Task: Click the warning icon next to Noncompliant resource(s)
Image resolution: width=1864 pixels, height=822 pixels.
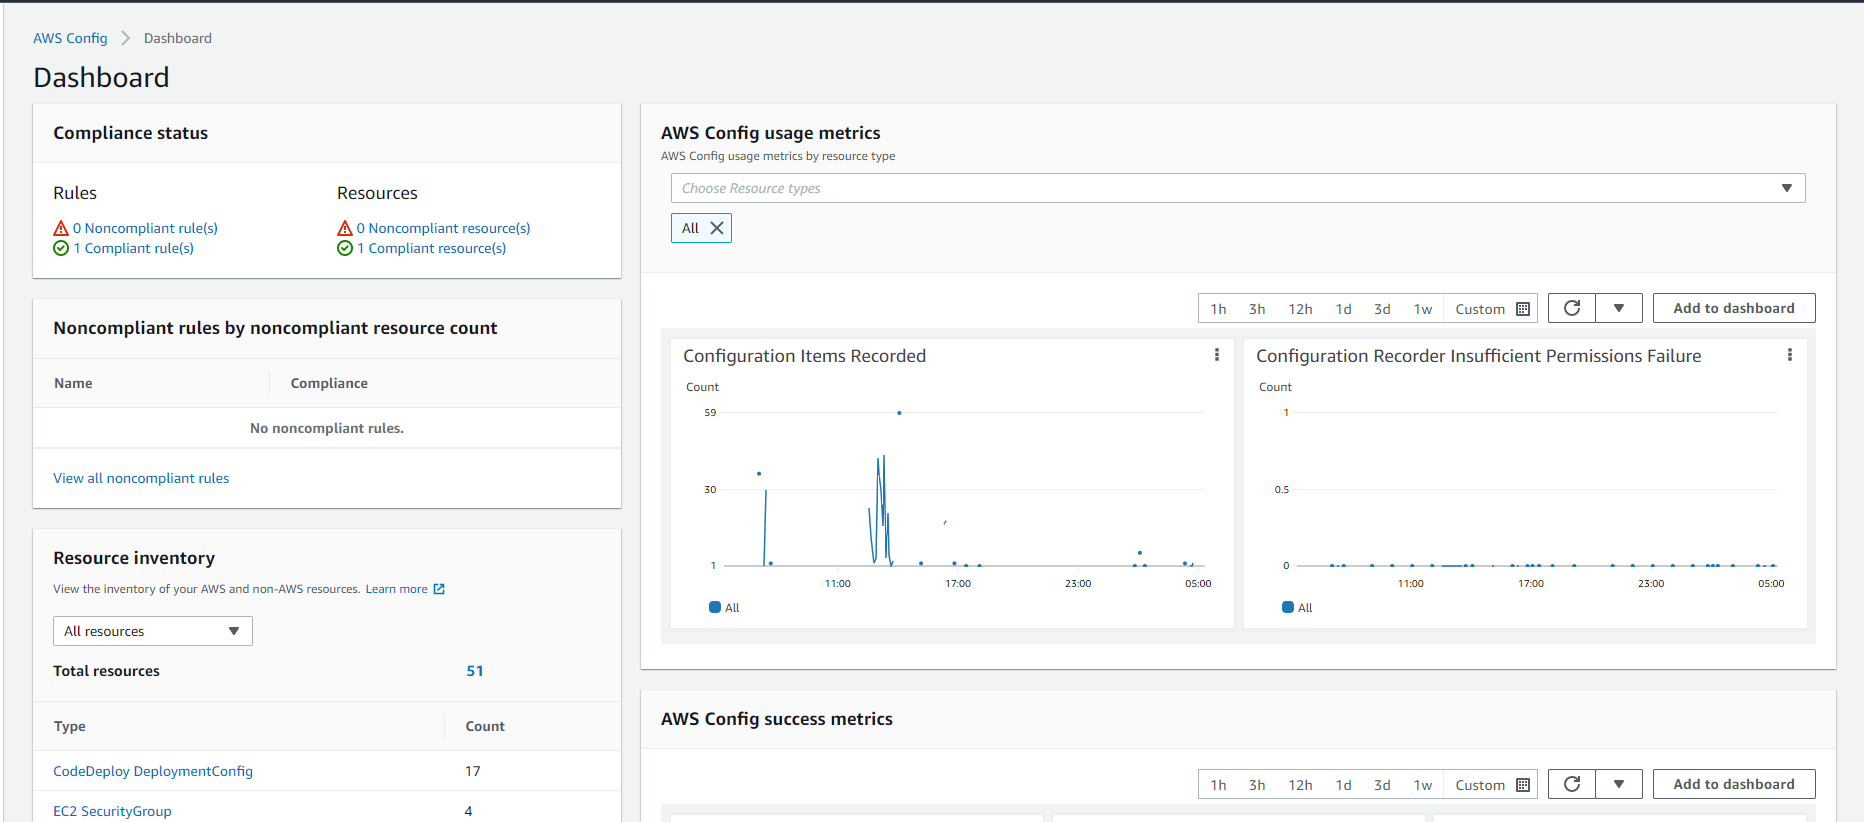Action: click(345, 228)
